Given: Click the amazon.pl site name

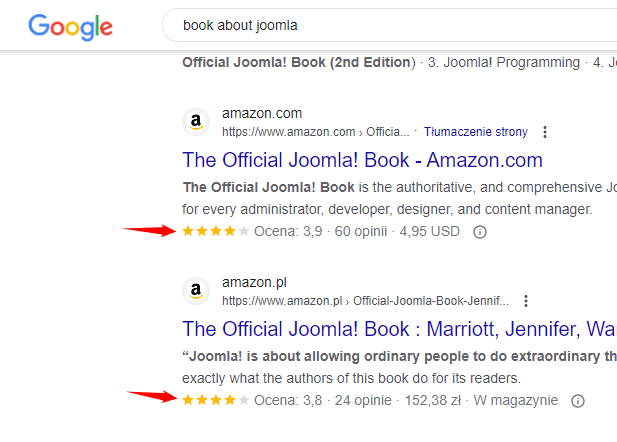Looking at the screenshot, I should click(x=256, y=283).
